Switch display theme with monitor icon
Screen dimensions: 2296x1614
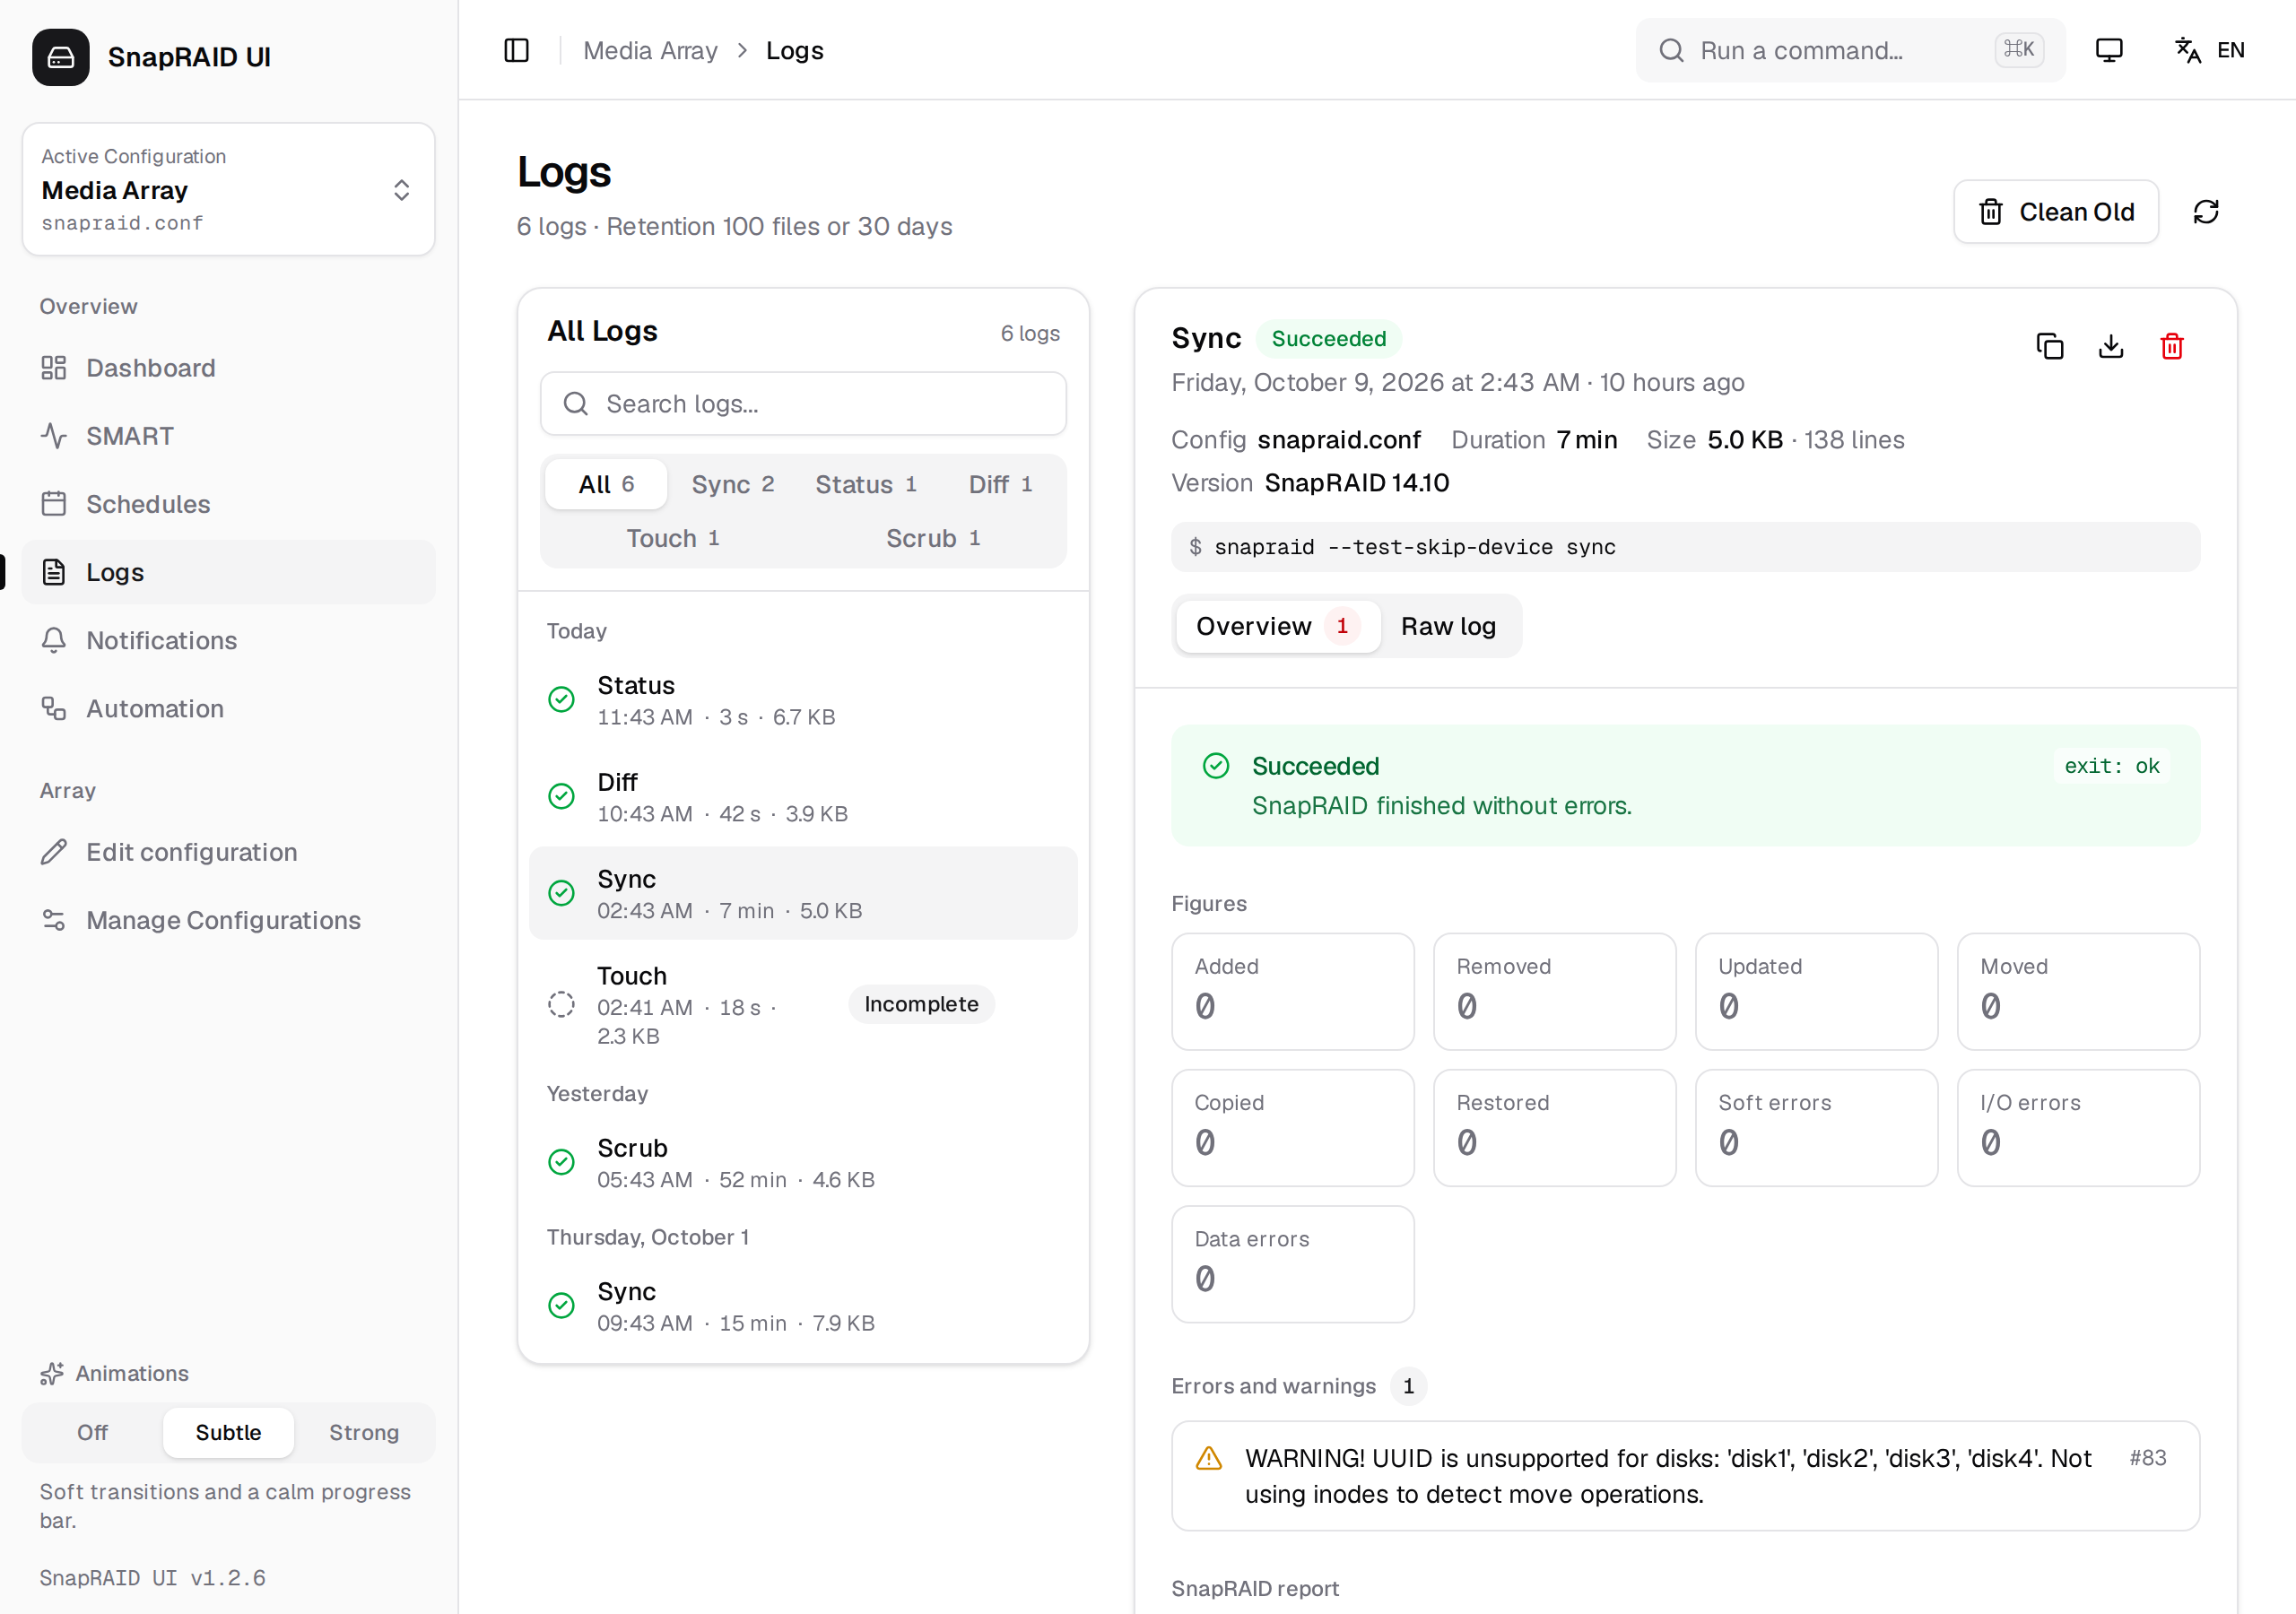click(2109, 50)
